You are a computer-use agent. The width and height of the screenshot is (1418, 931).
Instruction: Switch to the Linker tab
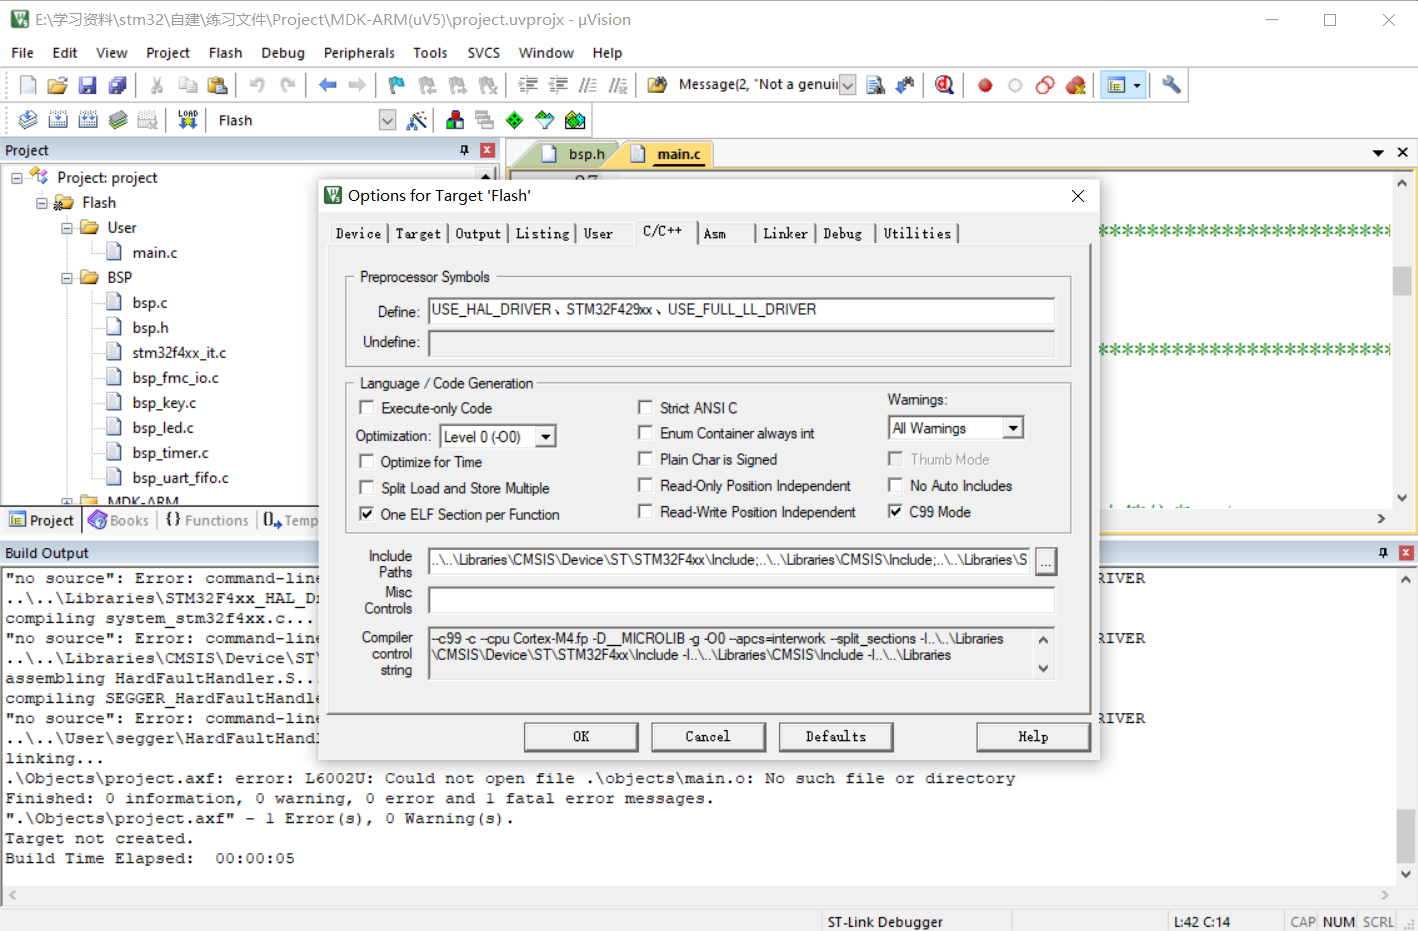[x=785, y=234]
